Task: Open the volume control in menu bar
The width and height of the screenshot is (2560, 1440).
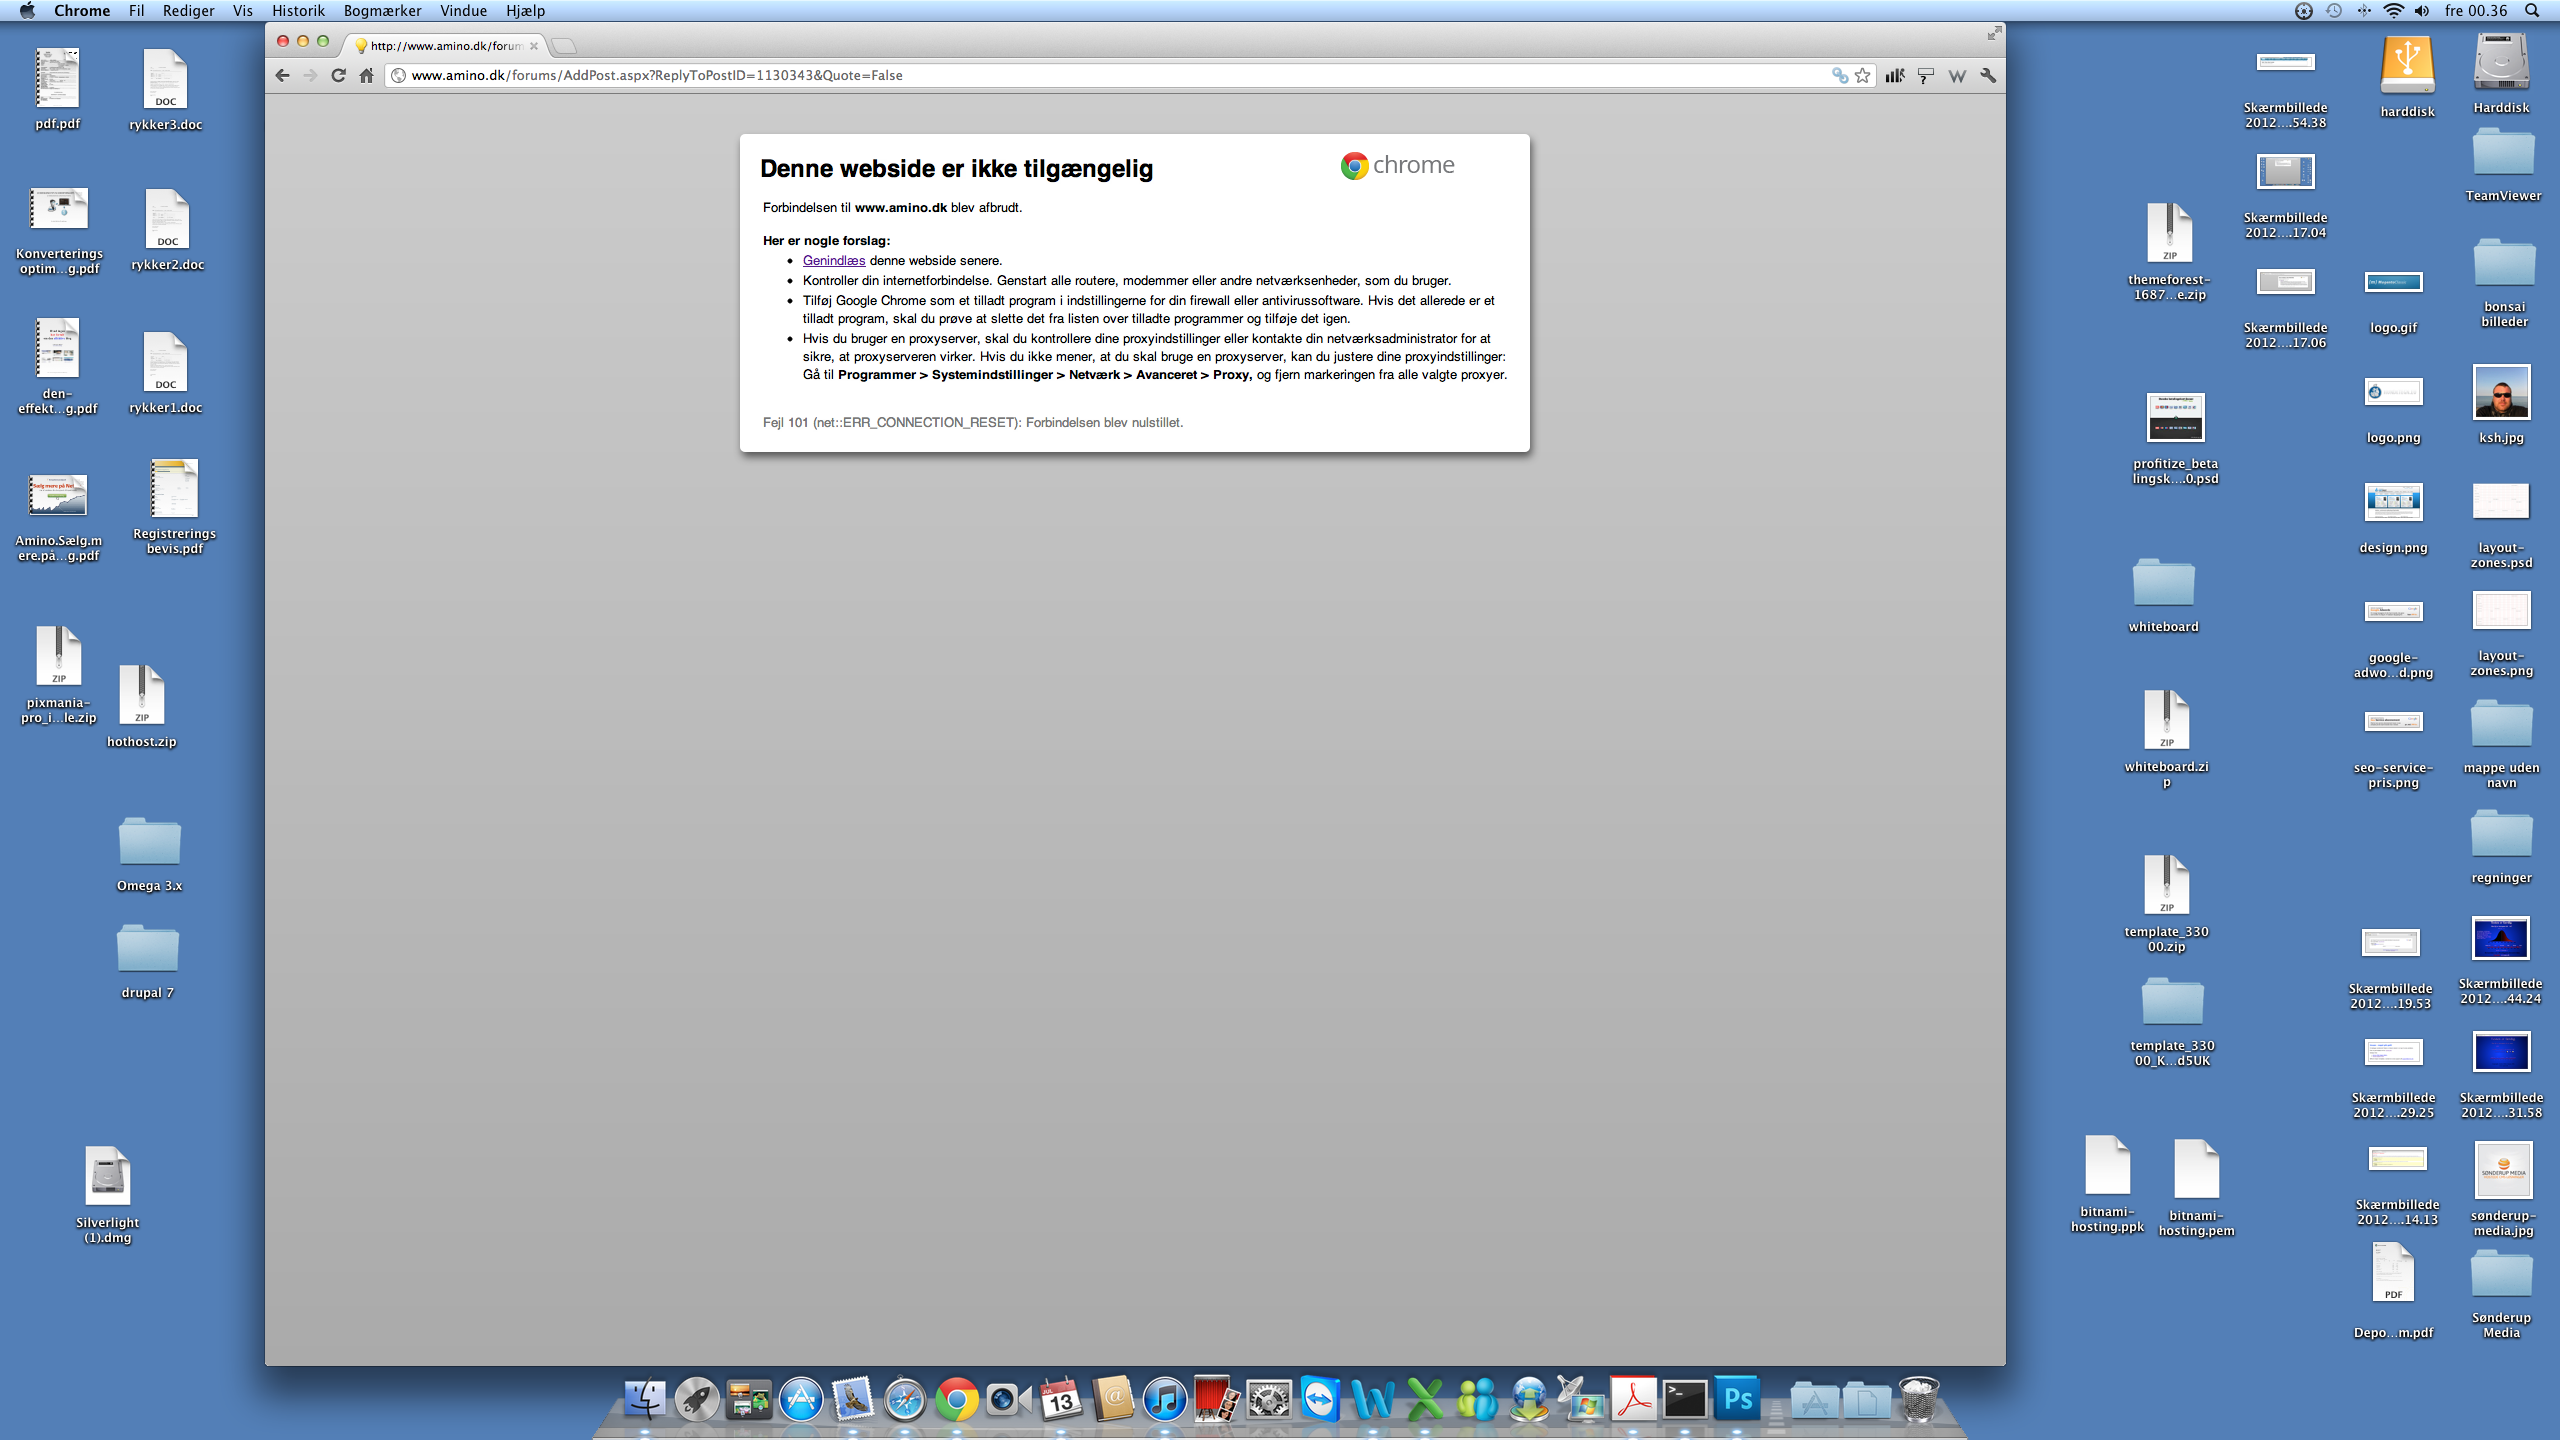Action: pos(2422,11)
